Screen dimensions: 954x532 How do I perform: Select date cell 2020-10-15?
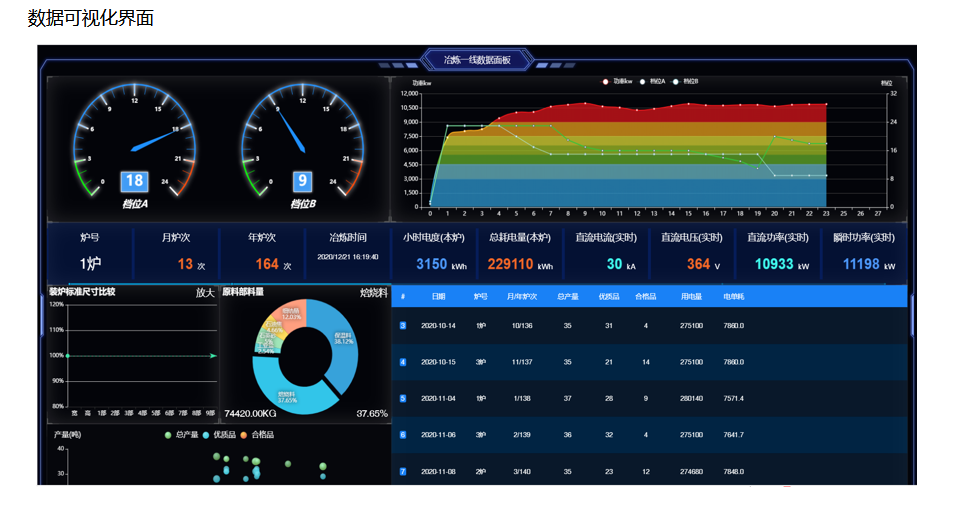(x=438, y=362)
